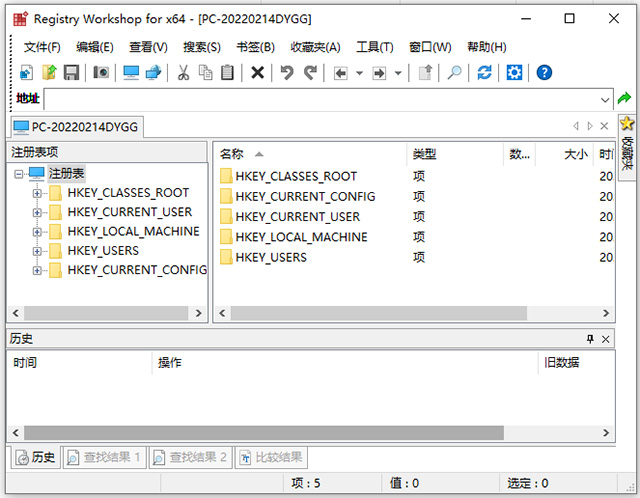Pin the 历史 history panel

[x=590, y=339]
